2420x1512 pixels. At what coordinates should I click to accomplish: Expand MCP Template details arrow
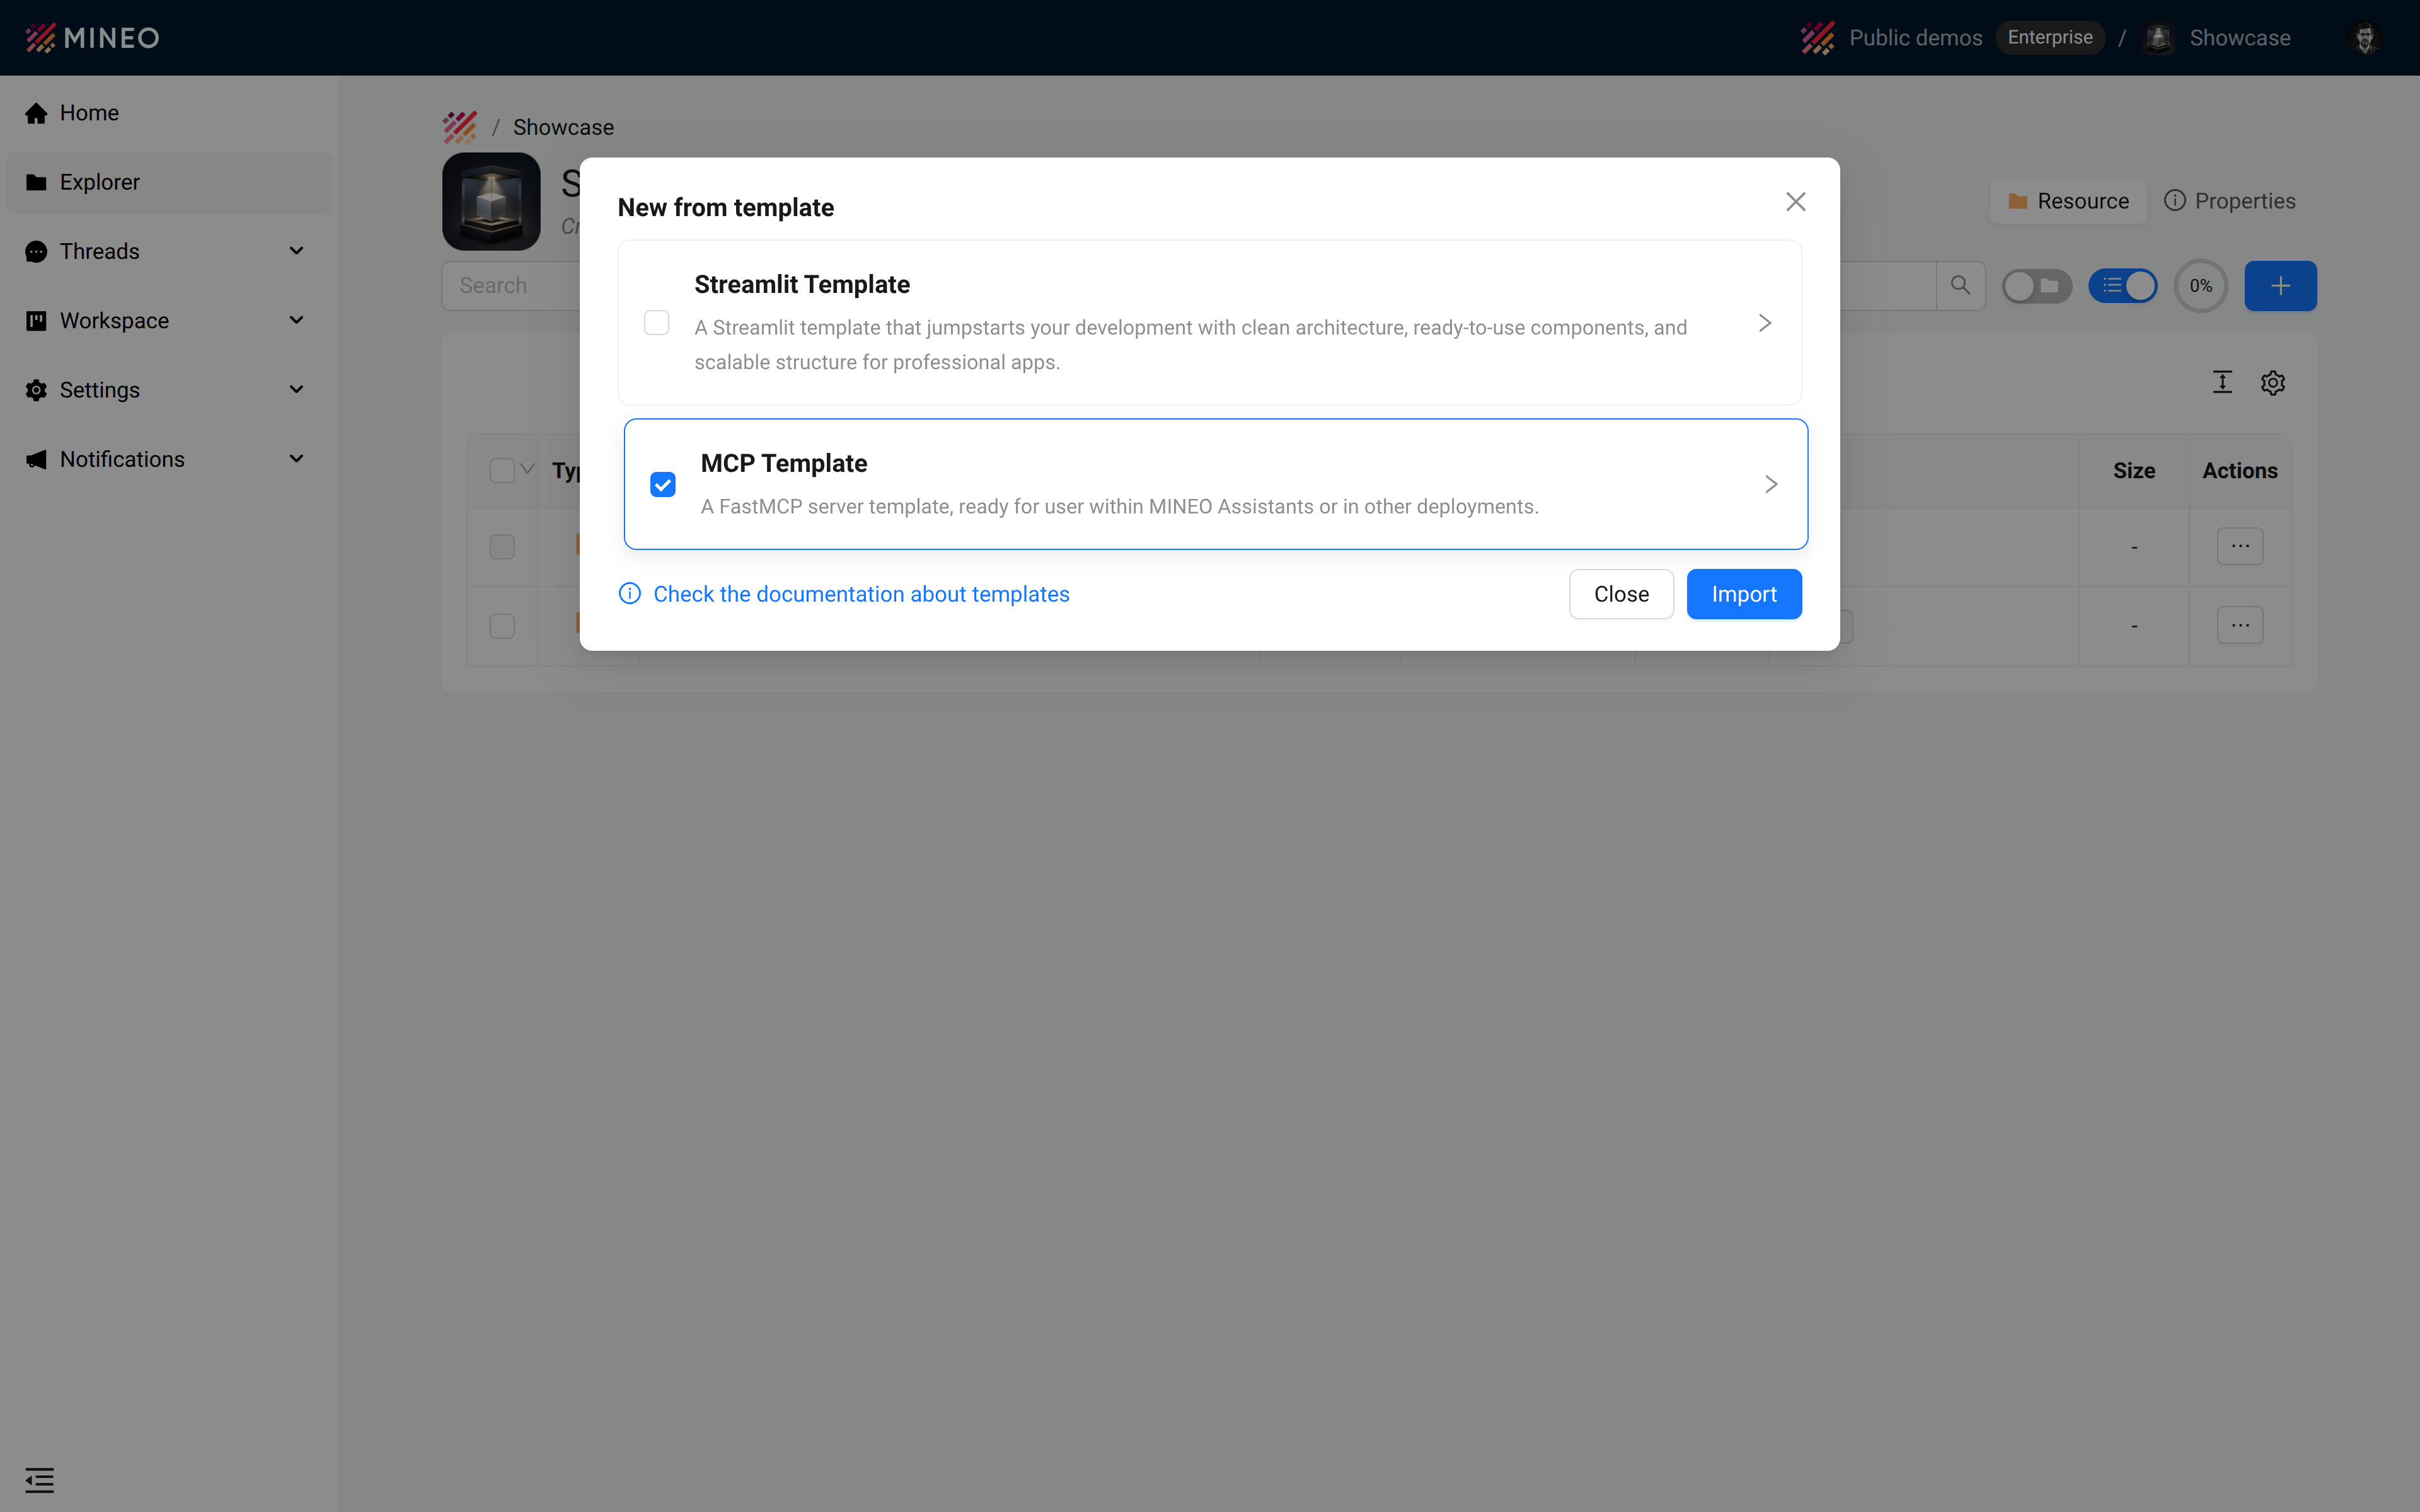[1771, 484]
